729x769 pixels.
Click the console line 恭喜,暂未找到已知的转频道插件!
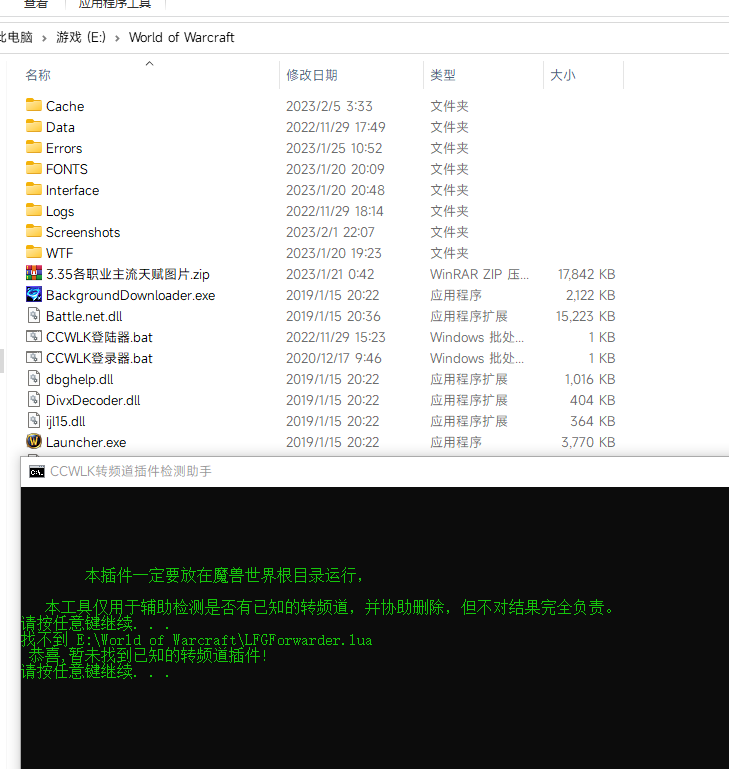coord(147,655)
